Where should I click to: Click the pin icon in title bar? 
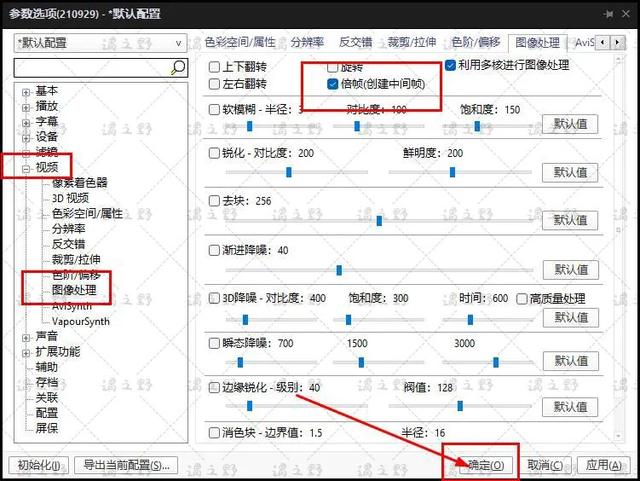point(609,14)
